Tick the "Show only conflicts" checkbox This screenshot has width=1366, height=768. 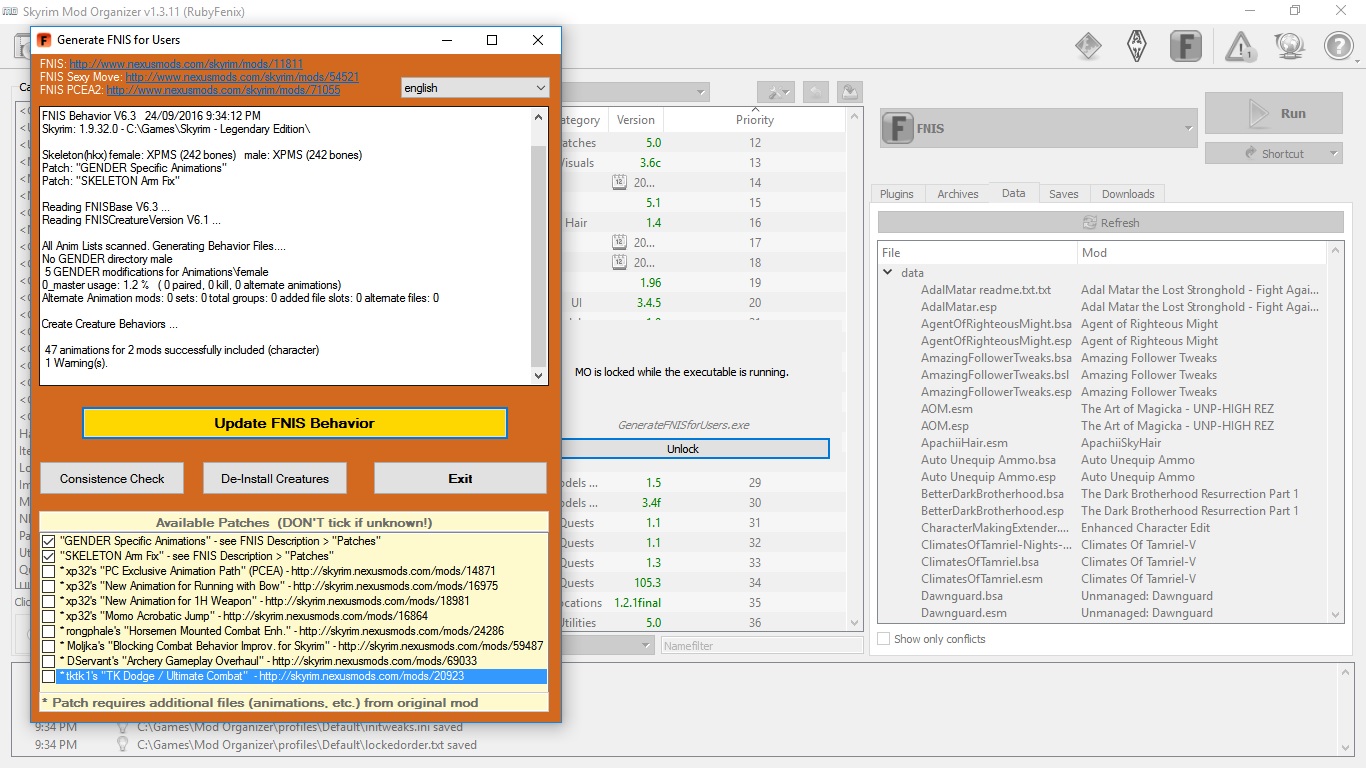pos(884,639)
